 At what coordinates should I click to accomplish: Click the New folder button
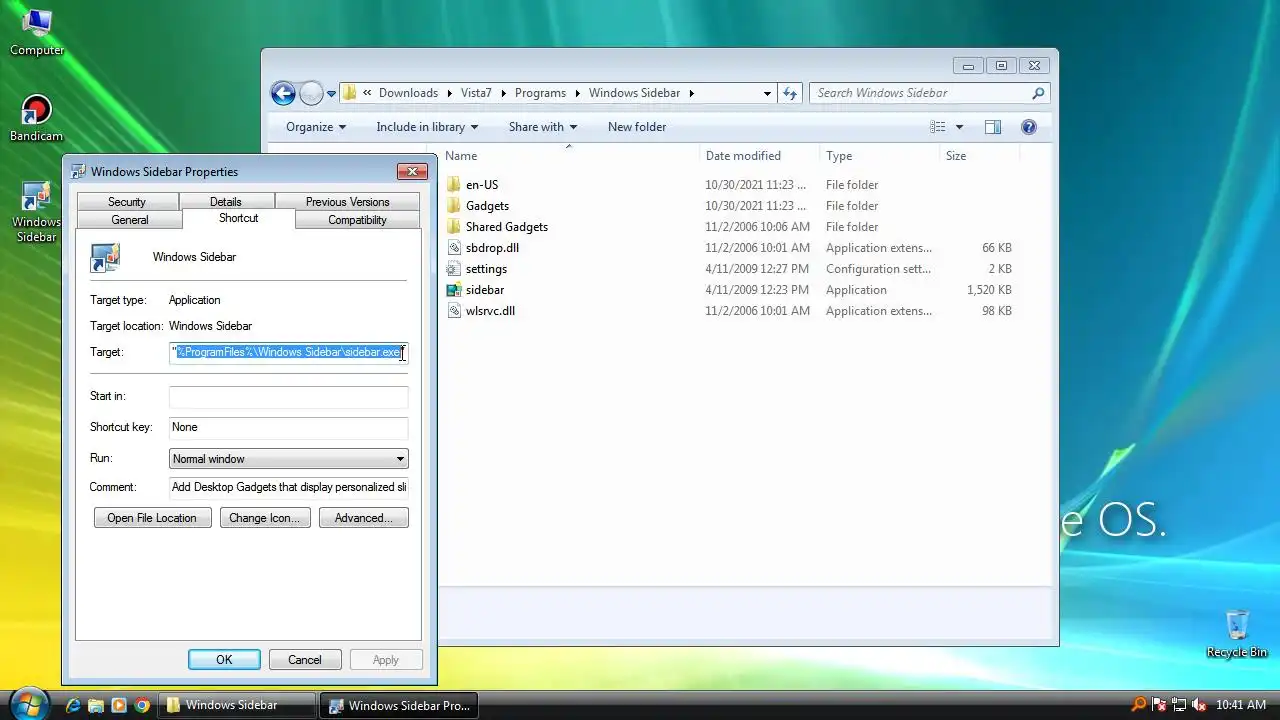[x=637, y=127]
